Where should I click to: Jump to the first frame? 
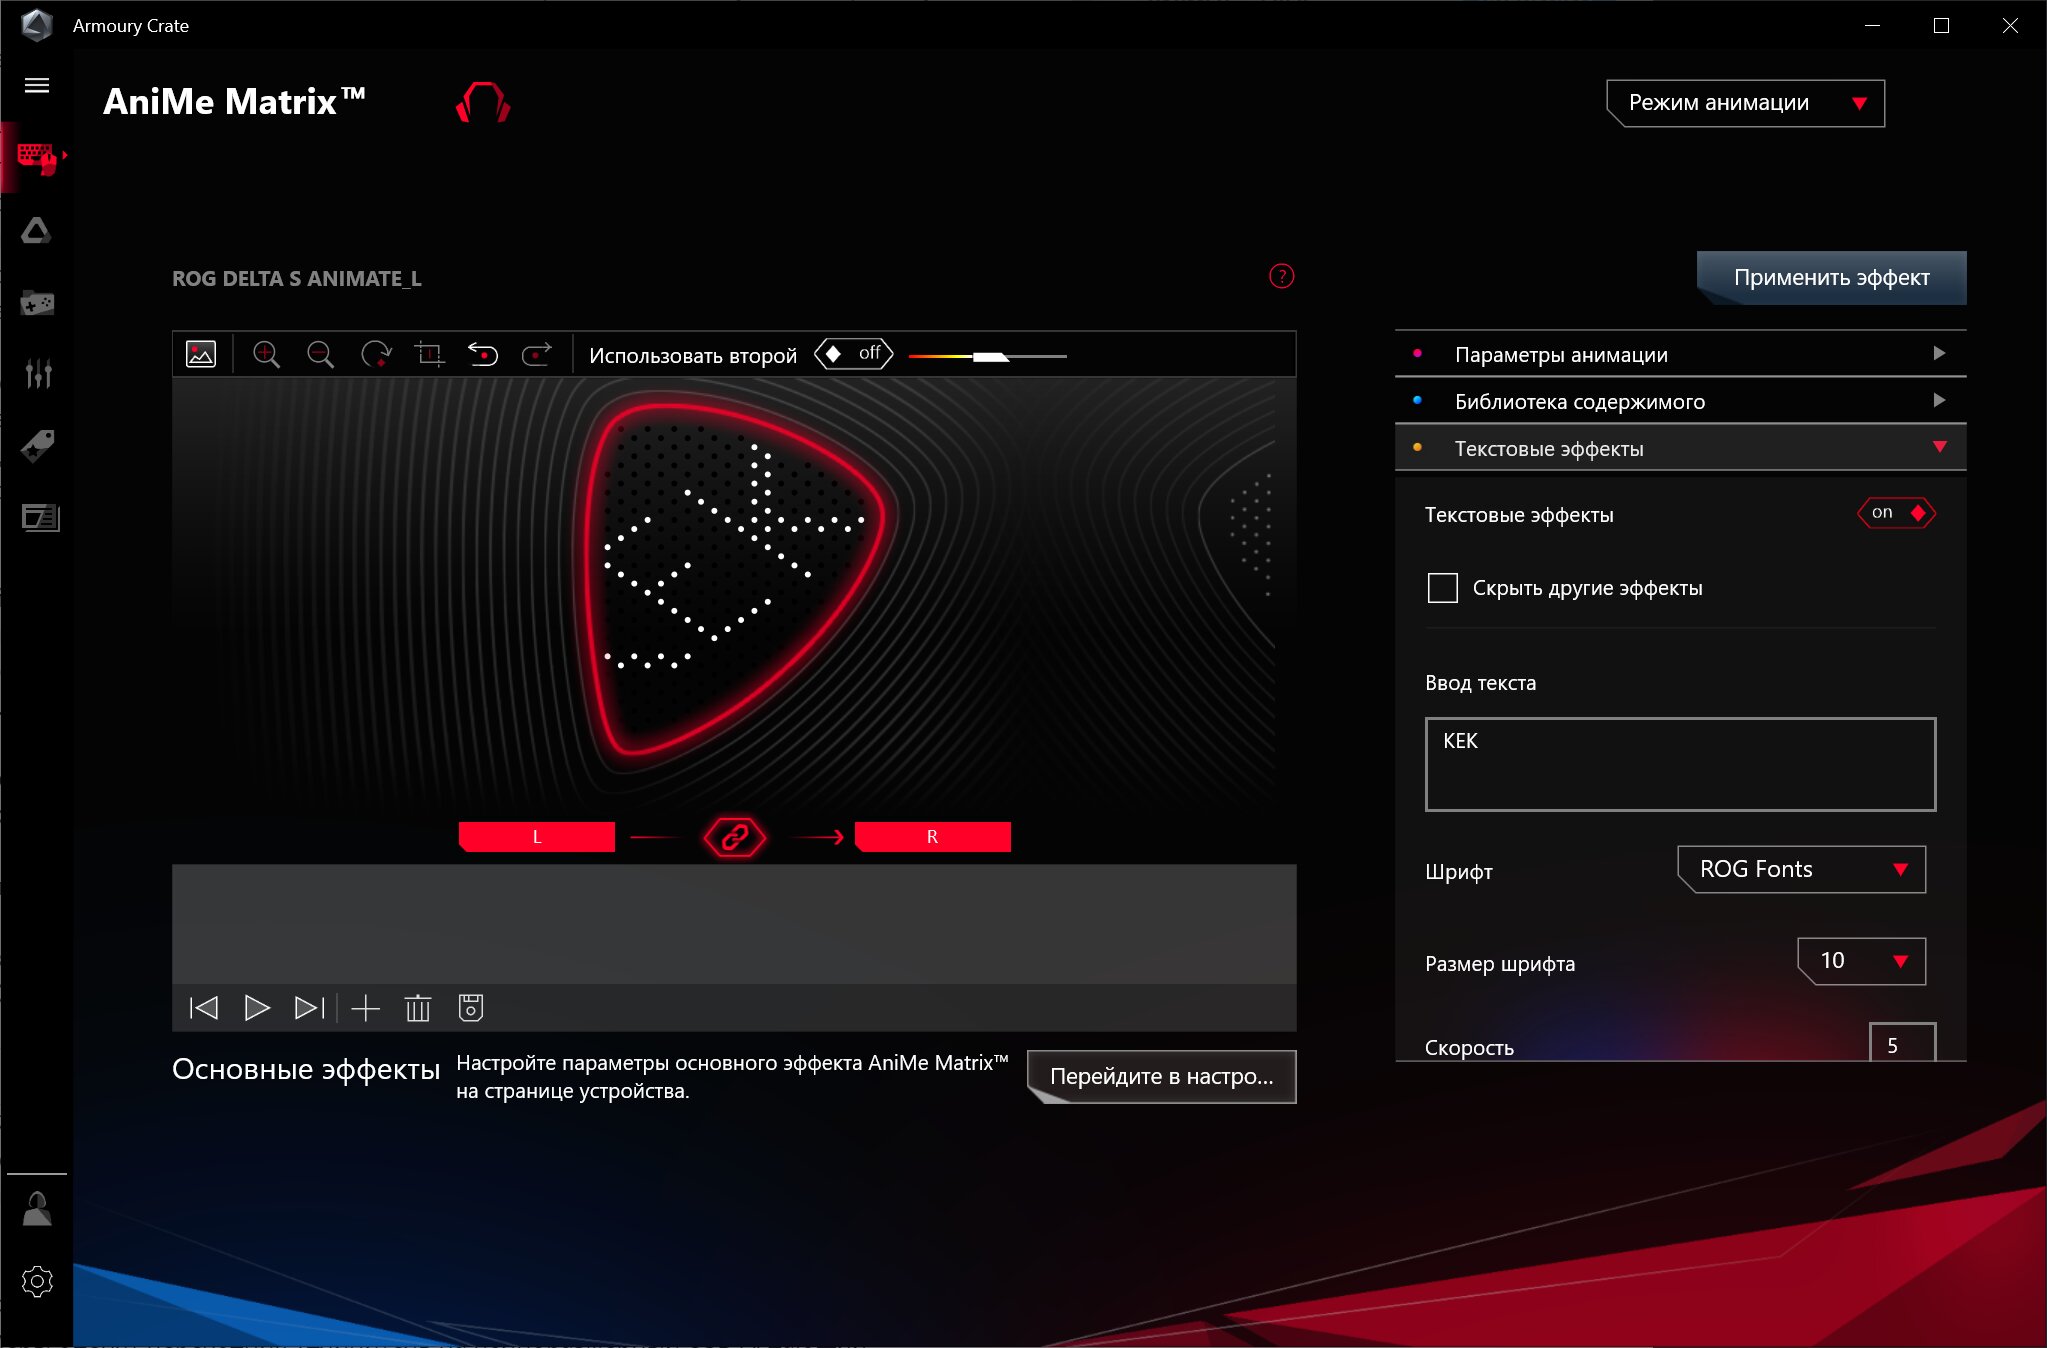click(204, 1008)
